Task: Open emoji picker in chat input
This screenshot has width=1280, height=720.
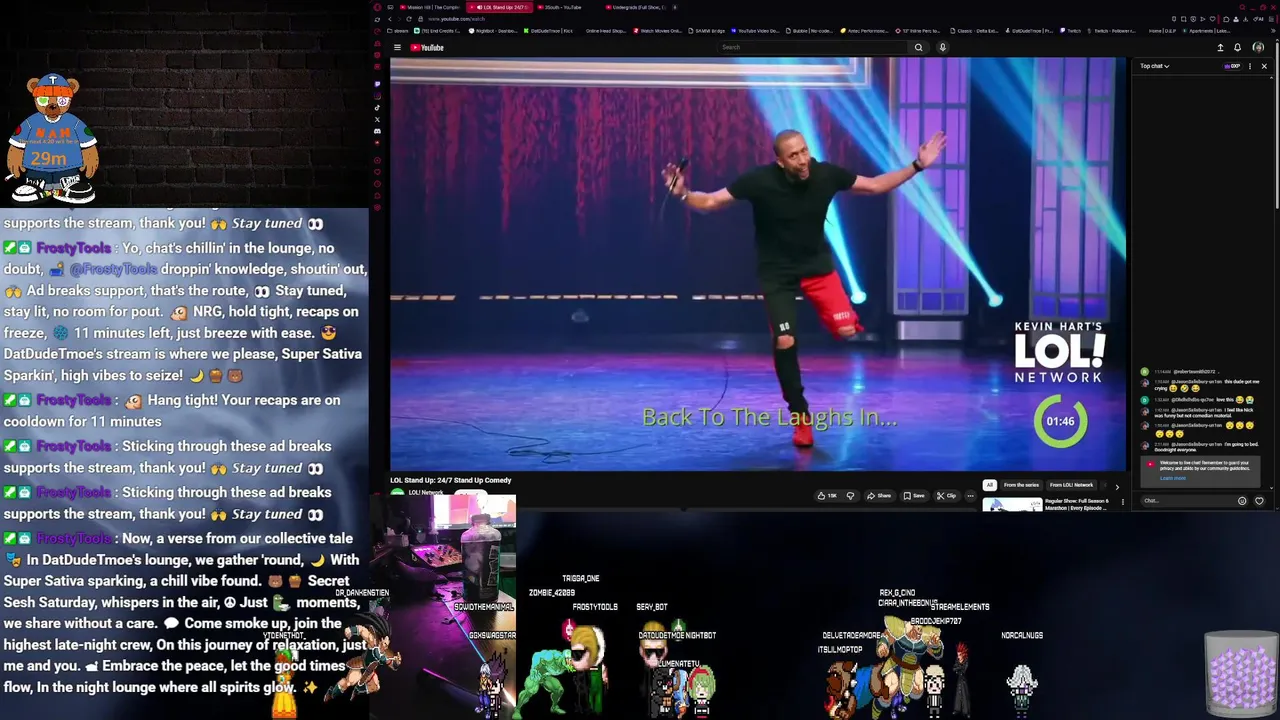Action: (x=1242, y=501)
